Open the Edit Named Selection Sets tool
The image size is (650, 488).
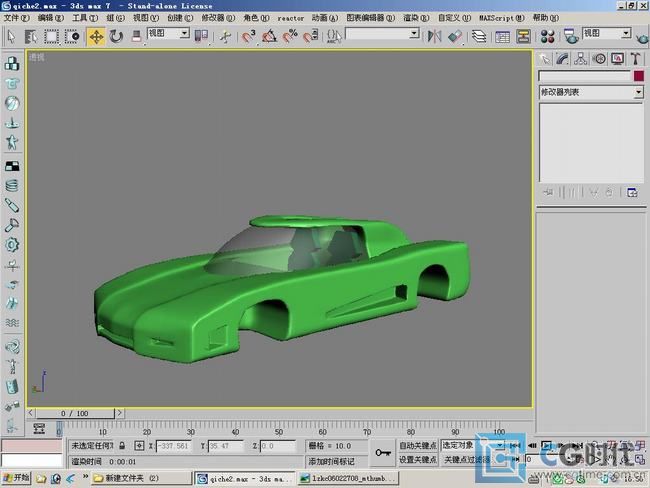[334, 36]
